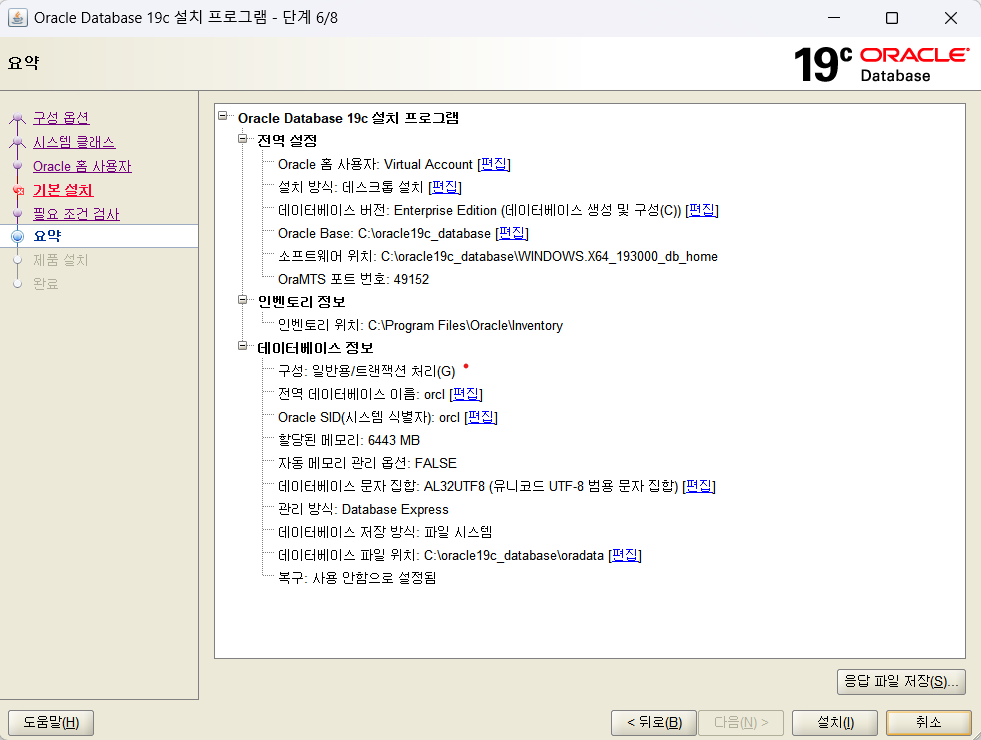Viewport: 981px width, 740px height.
Task: Jump to the 기본 설치 step
Action: pyautogui.click(x=63, y=190)
